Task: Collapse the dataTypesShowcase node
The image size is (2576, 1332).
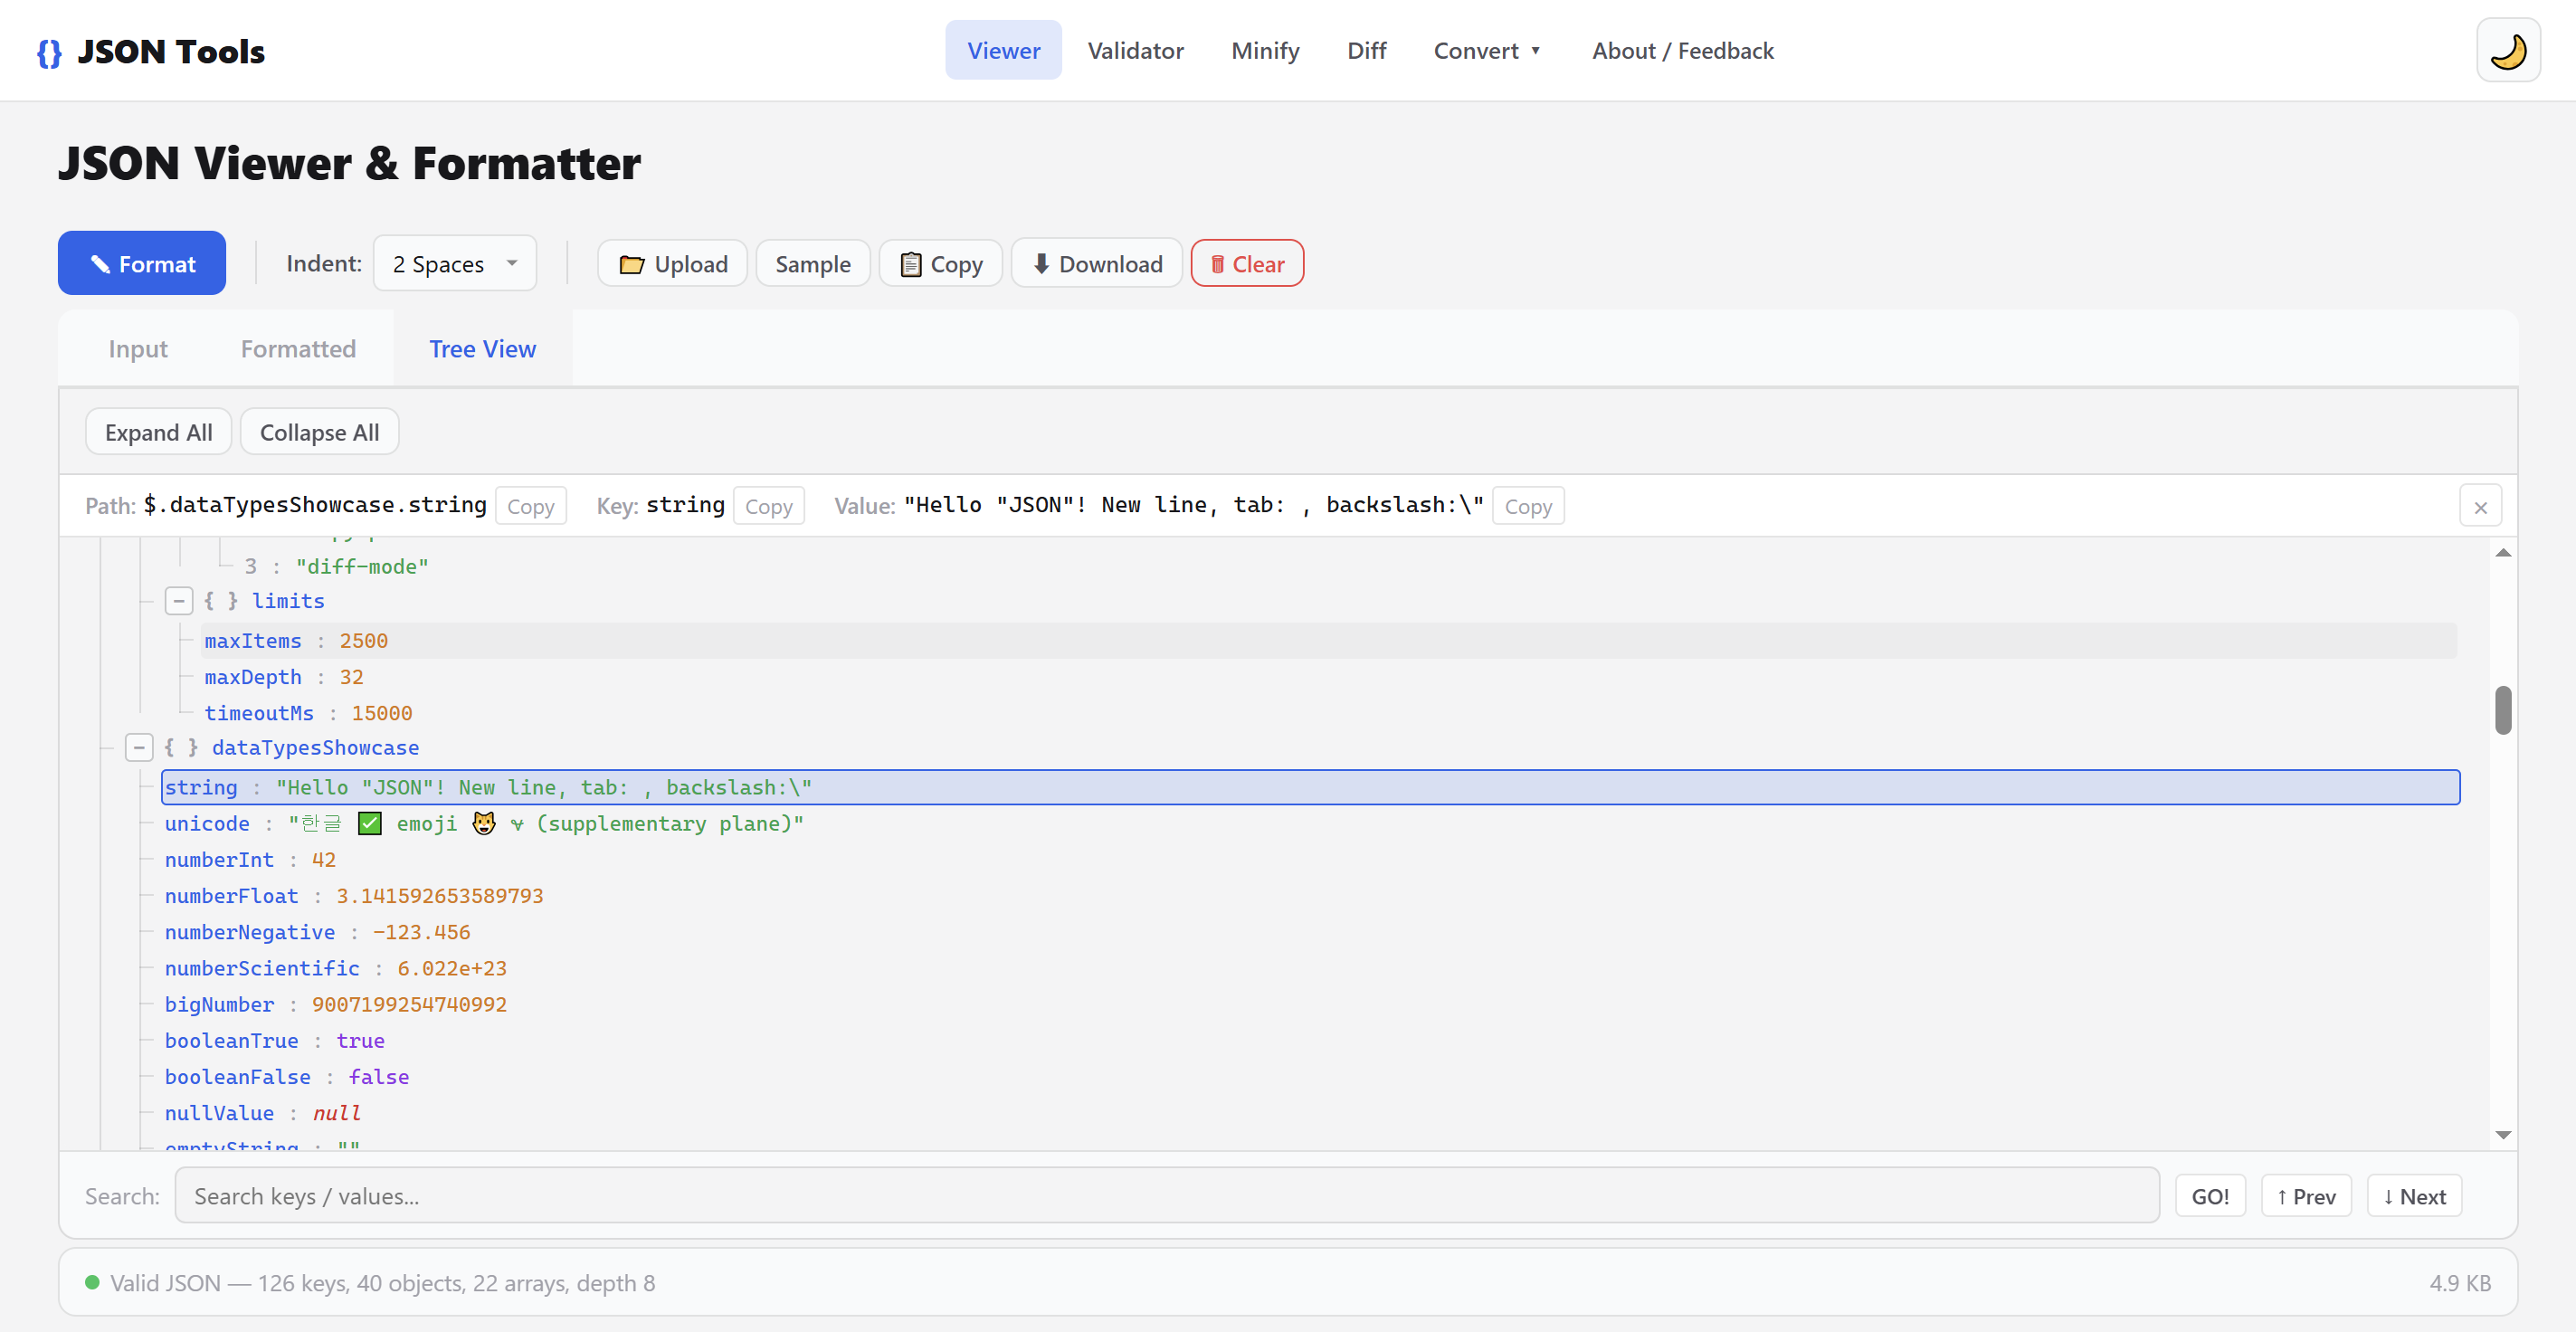Action: pyautogui.click(x=139, y=747)
